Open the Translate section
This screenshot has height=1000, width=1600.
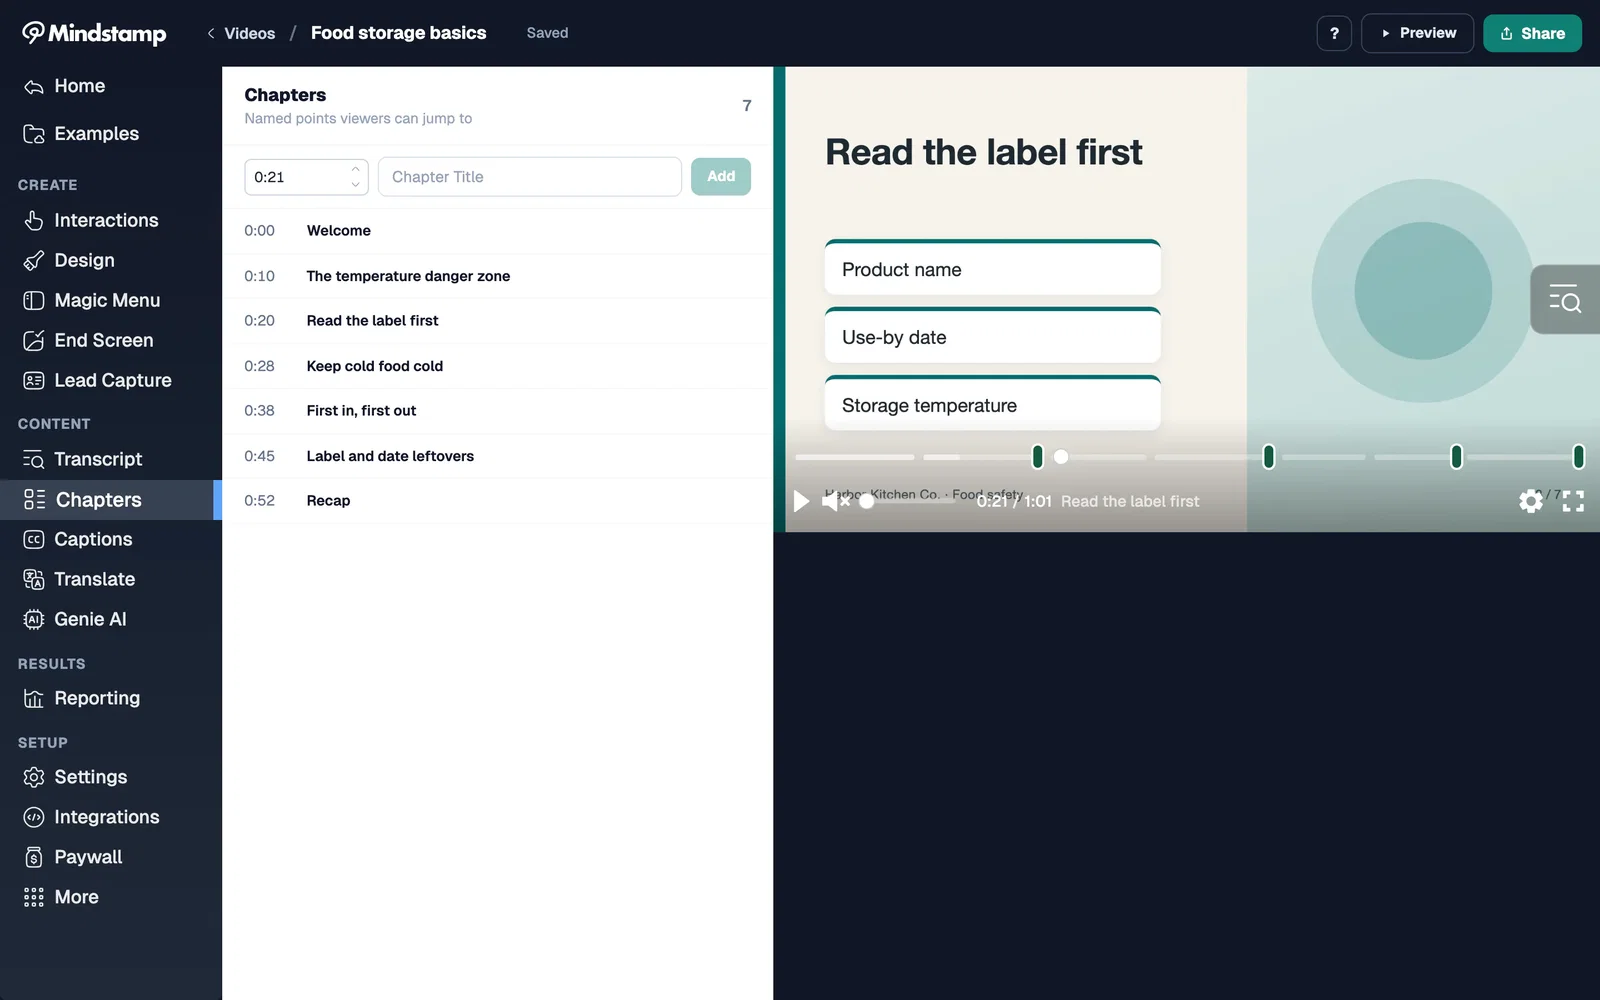pos(110,579)
